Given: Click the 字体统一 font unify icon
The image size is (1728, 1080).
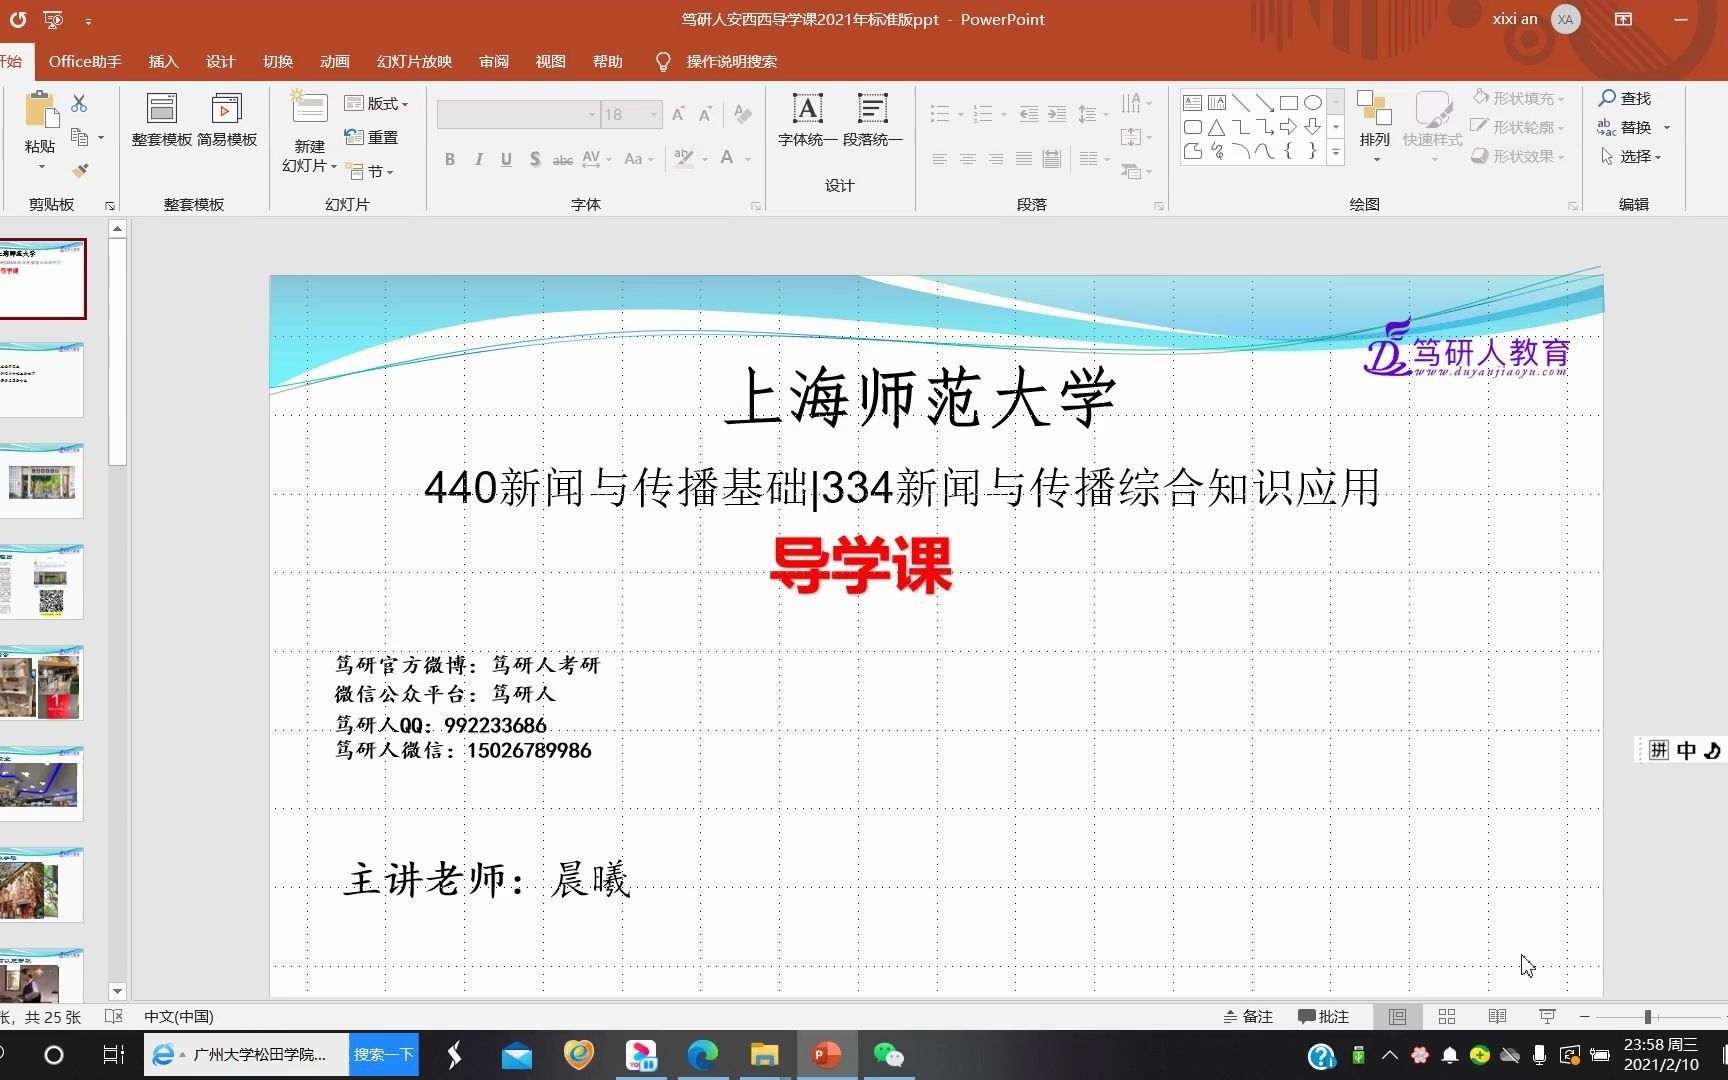Looking at the screenshot, I should pos(807,108).
